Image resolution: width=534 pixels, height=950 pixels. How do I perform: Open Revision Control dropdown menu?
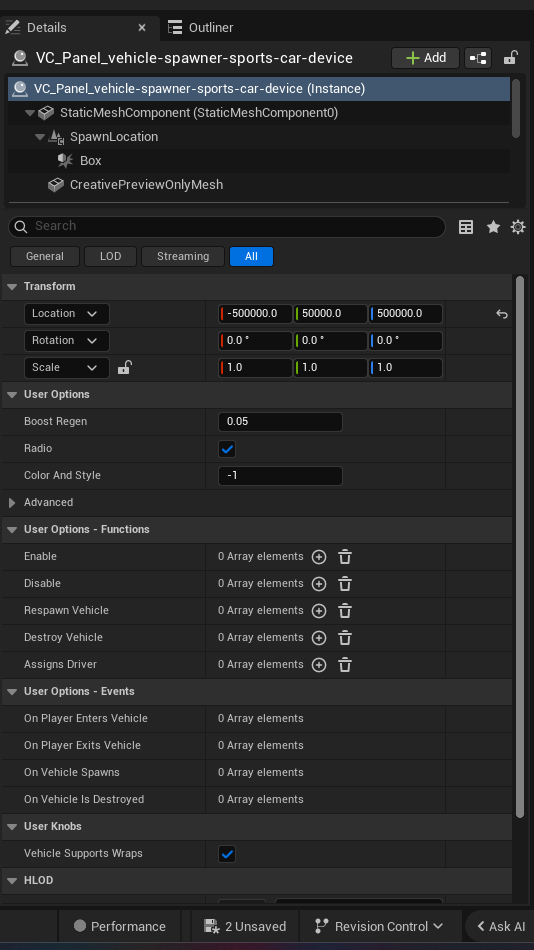pyautogui.click(x=379, y=926)
